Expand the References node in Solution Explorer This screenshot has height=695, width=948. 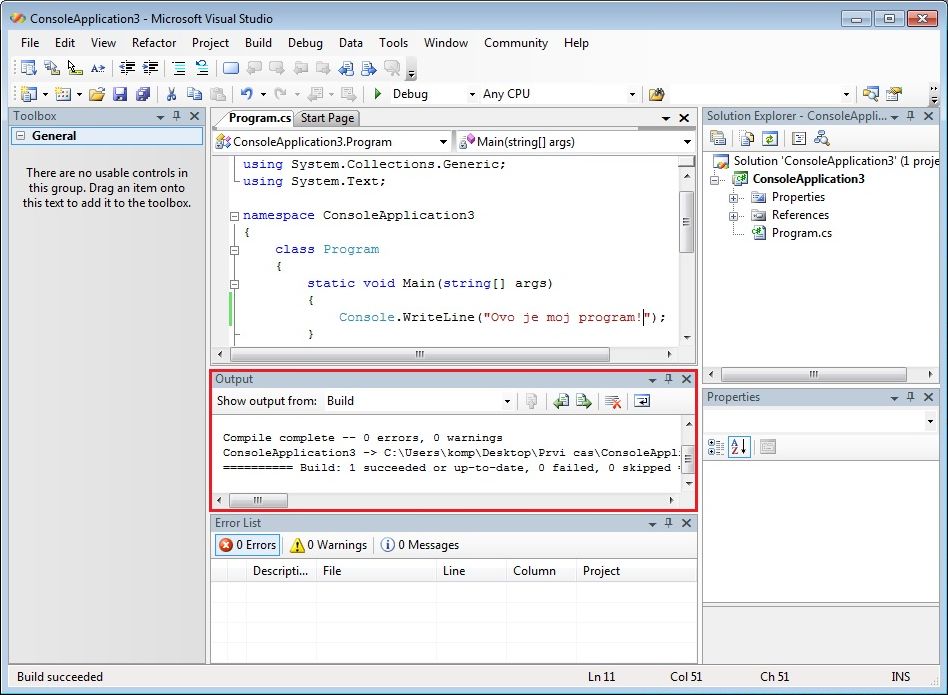click(x=733, y=216)
